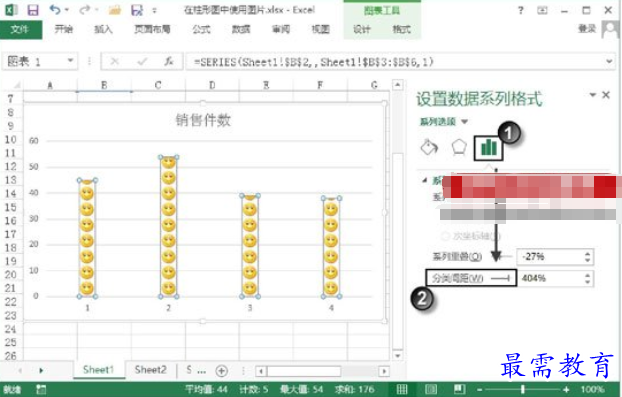Image resolution: width=622 pixels, height=397 pixels.
Task: Open the Effects pentagon icon
Action: tap(459, 147)
